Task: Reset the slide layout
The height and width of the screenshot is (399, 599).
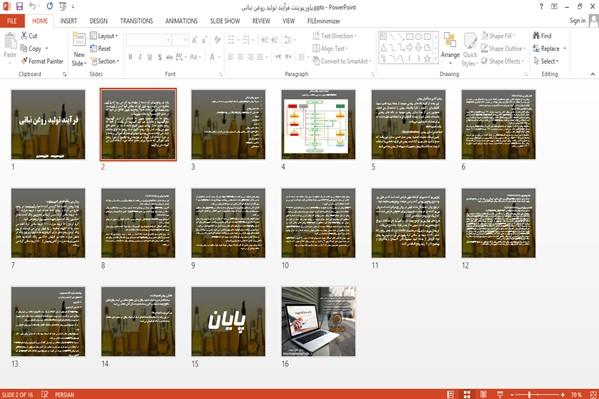Action: [x=100, y=49]
